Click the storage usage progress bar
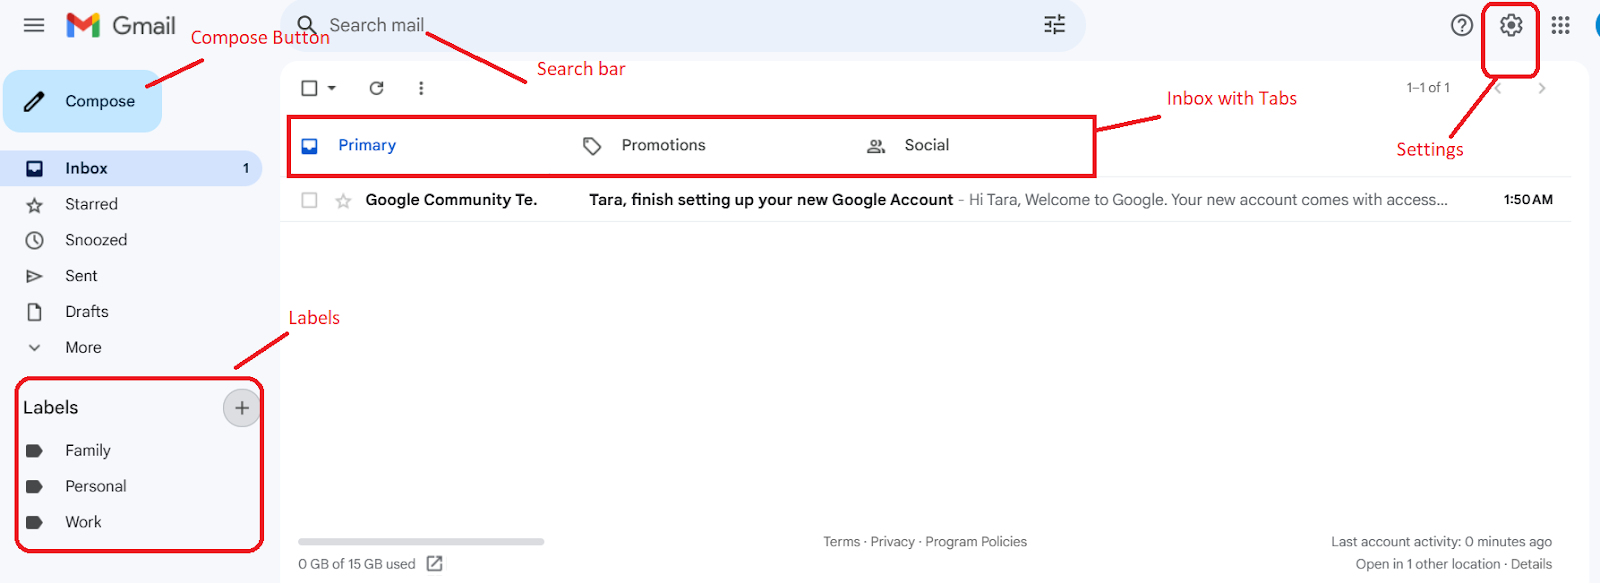 pos(421,542)
